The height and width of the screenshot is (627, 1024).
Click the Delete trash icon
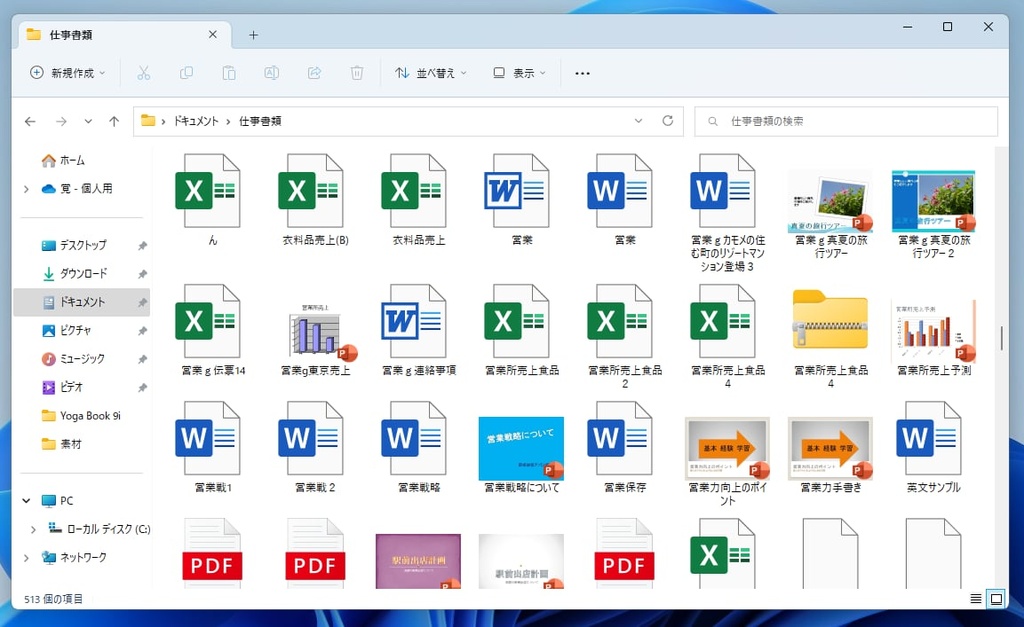click(x=357, y=73)
